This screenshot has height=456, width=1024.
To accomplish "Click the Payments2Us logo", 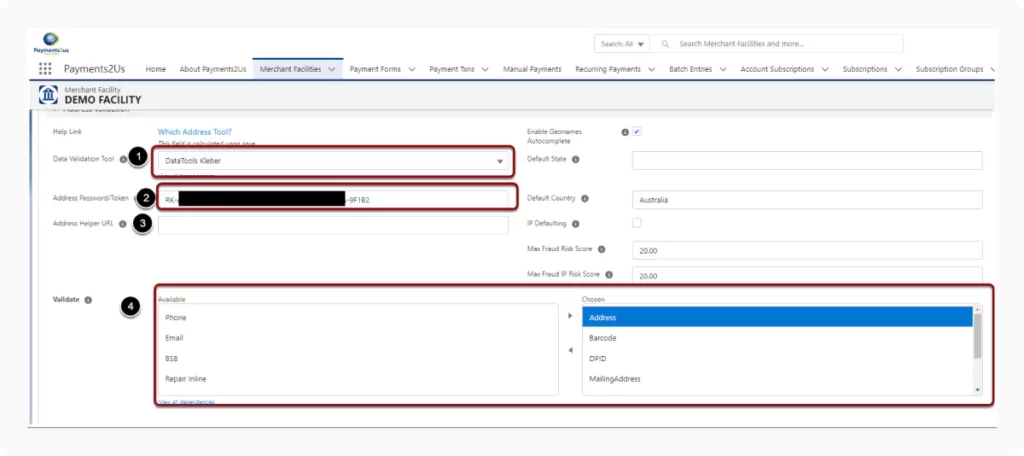I will (51, 43).
